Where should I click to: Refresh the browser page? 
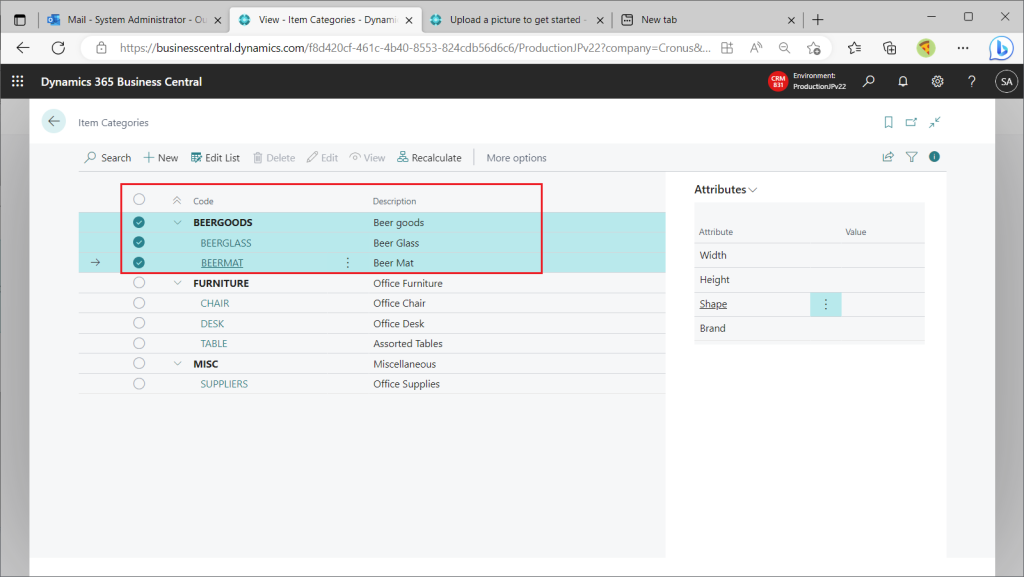tap(58, 48)
